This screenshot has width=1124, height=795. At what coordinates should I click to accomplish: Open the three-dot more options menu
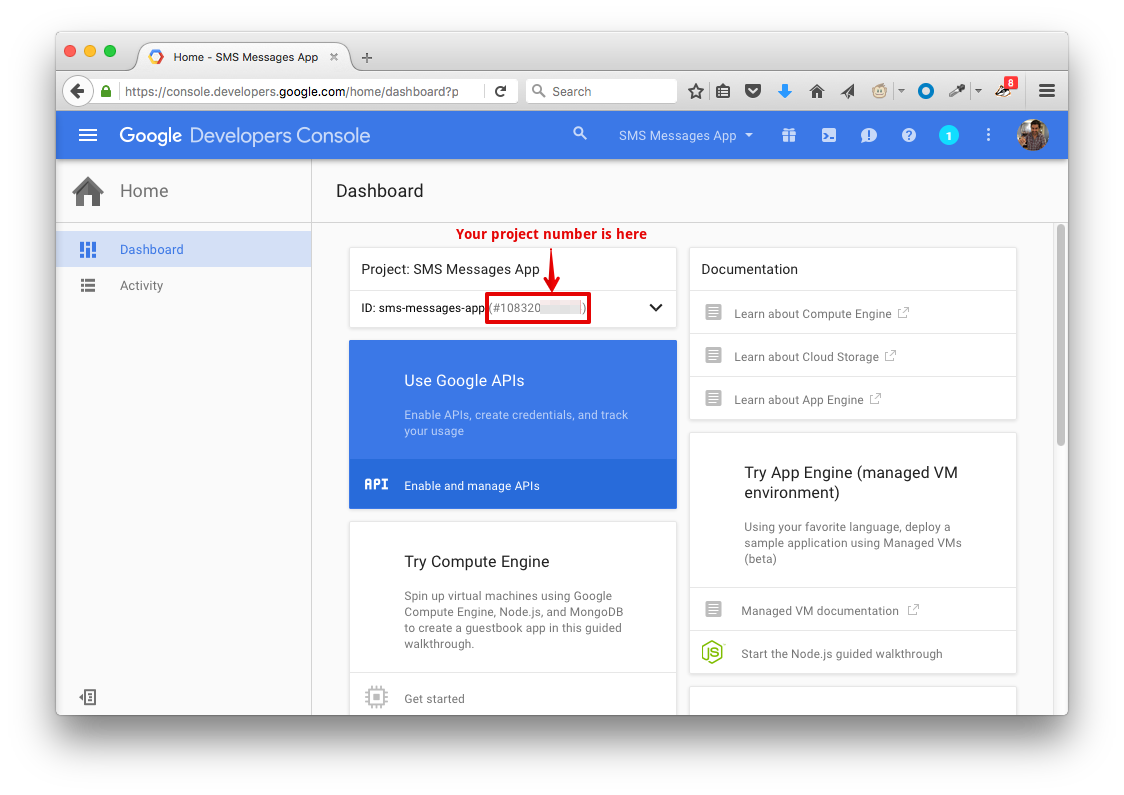point(988,135)
